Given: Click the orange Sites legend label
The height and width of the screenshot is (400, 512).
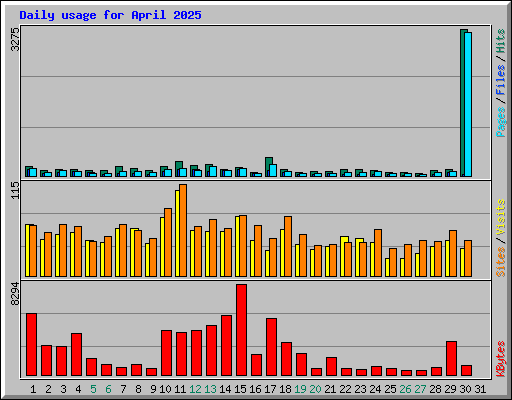Looking at the screenshot, I should (500, 262).
